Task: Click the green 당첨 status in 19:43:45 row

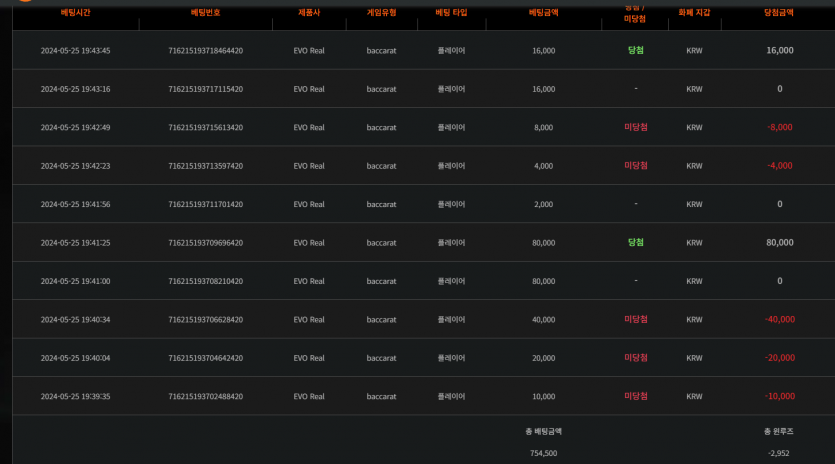Action: point(635,50)
